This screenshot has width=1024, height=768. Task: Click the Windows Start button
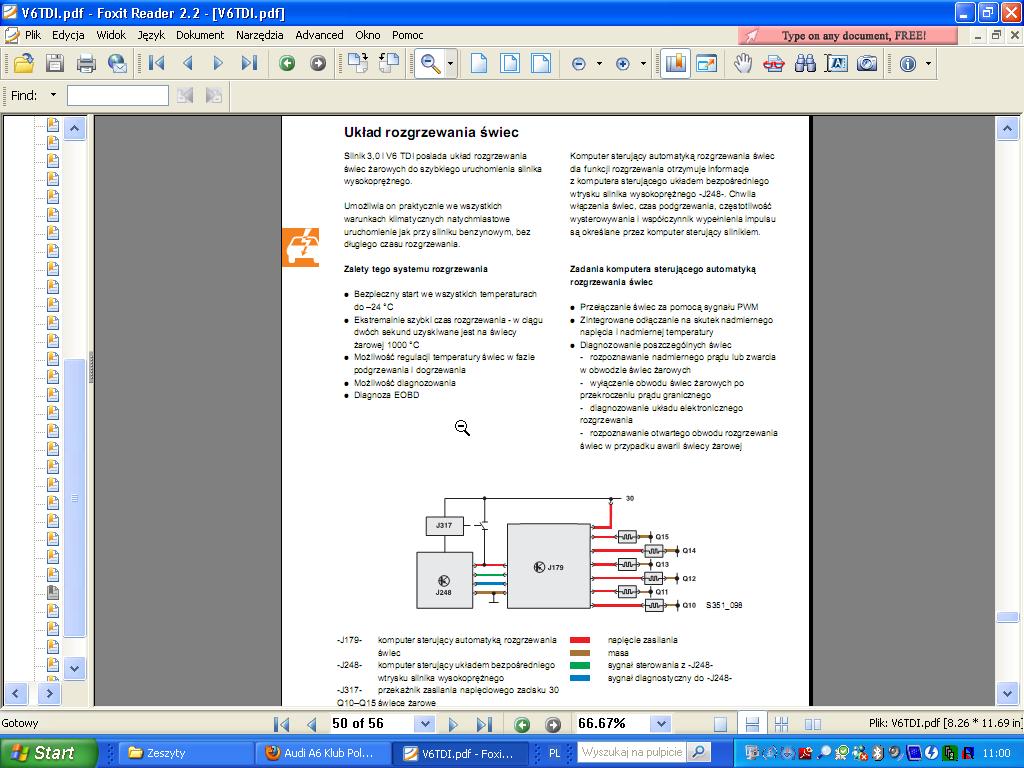pyautogui.click(x=48, y=753)
